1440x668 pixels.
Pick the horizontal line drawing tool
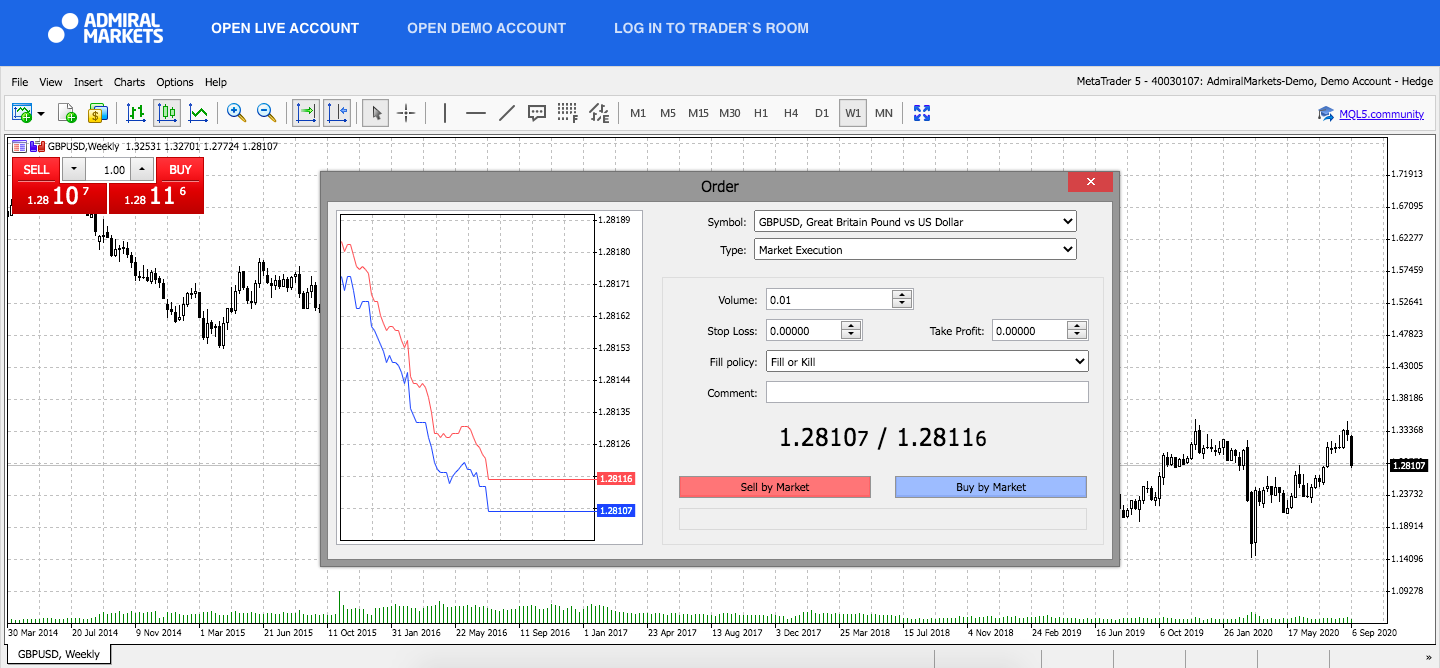point(476,113)
